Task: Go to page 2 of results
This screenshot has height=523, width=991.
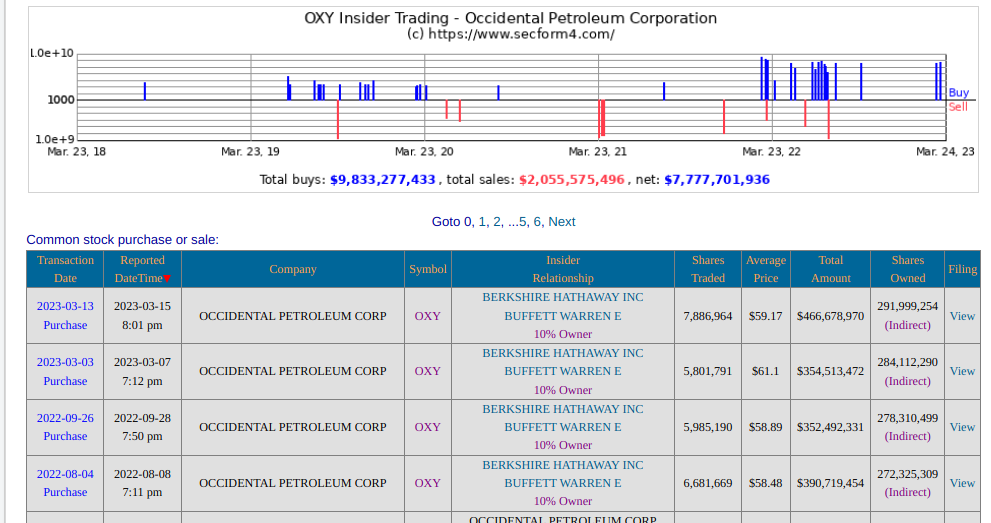Action: tap(497, 222)
